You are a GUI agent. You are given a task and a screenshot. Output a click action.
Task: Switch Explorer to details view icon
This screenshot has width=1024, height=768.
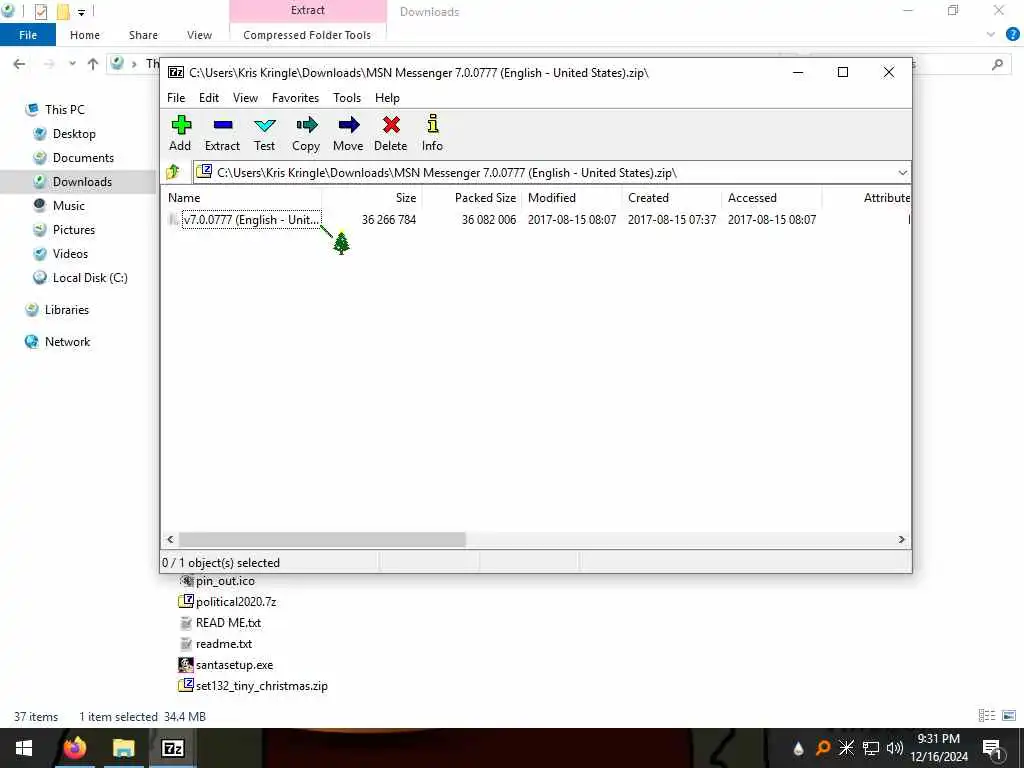coord(987,716)
